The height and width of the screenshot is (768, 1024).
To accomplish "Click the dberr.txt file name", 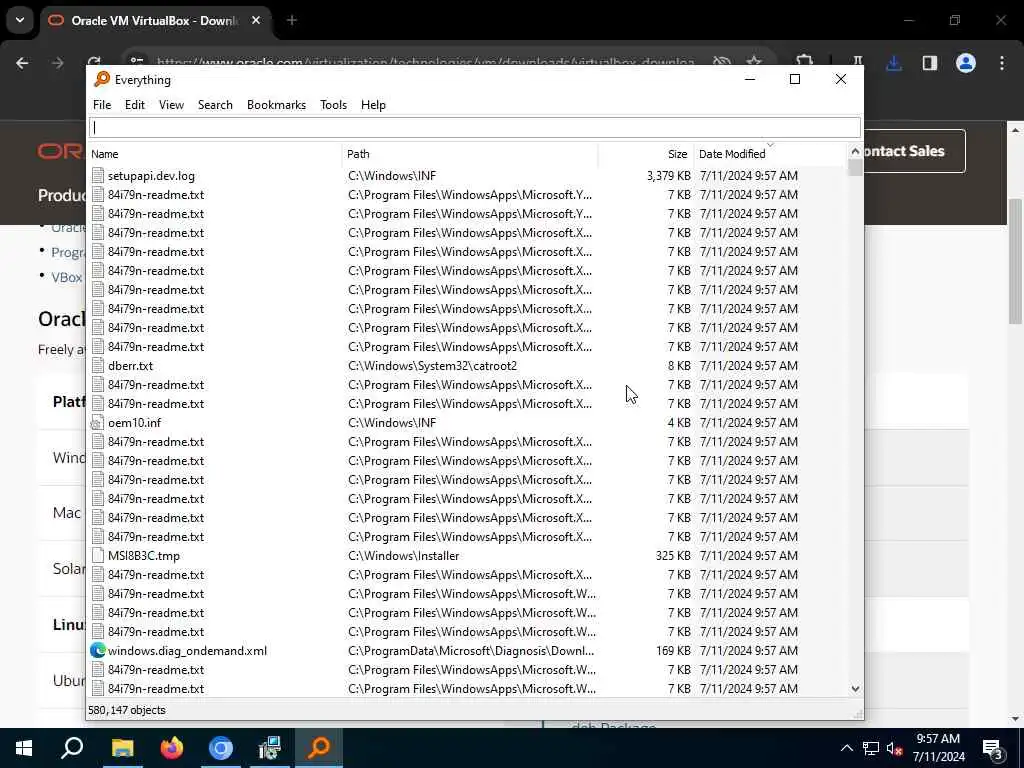I will click(x=131, y=366).
